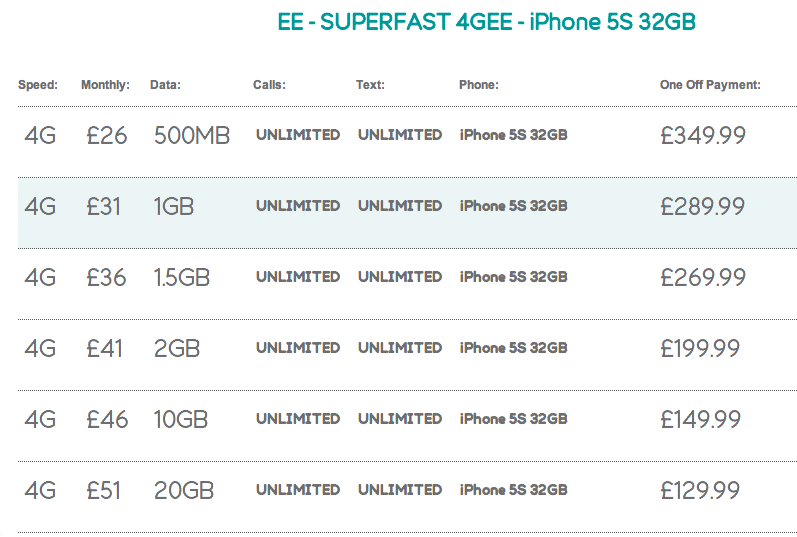Click the EE Superfast 4GEE iPhone 5S heading
The width and height of the screenshot is (797, 537).
tap(486, 22)
